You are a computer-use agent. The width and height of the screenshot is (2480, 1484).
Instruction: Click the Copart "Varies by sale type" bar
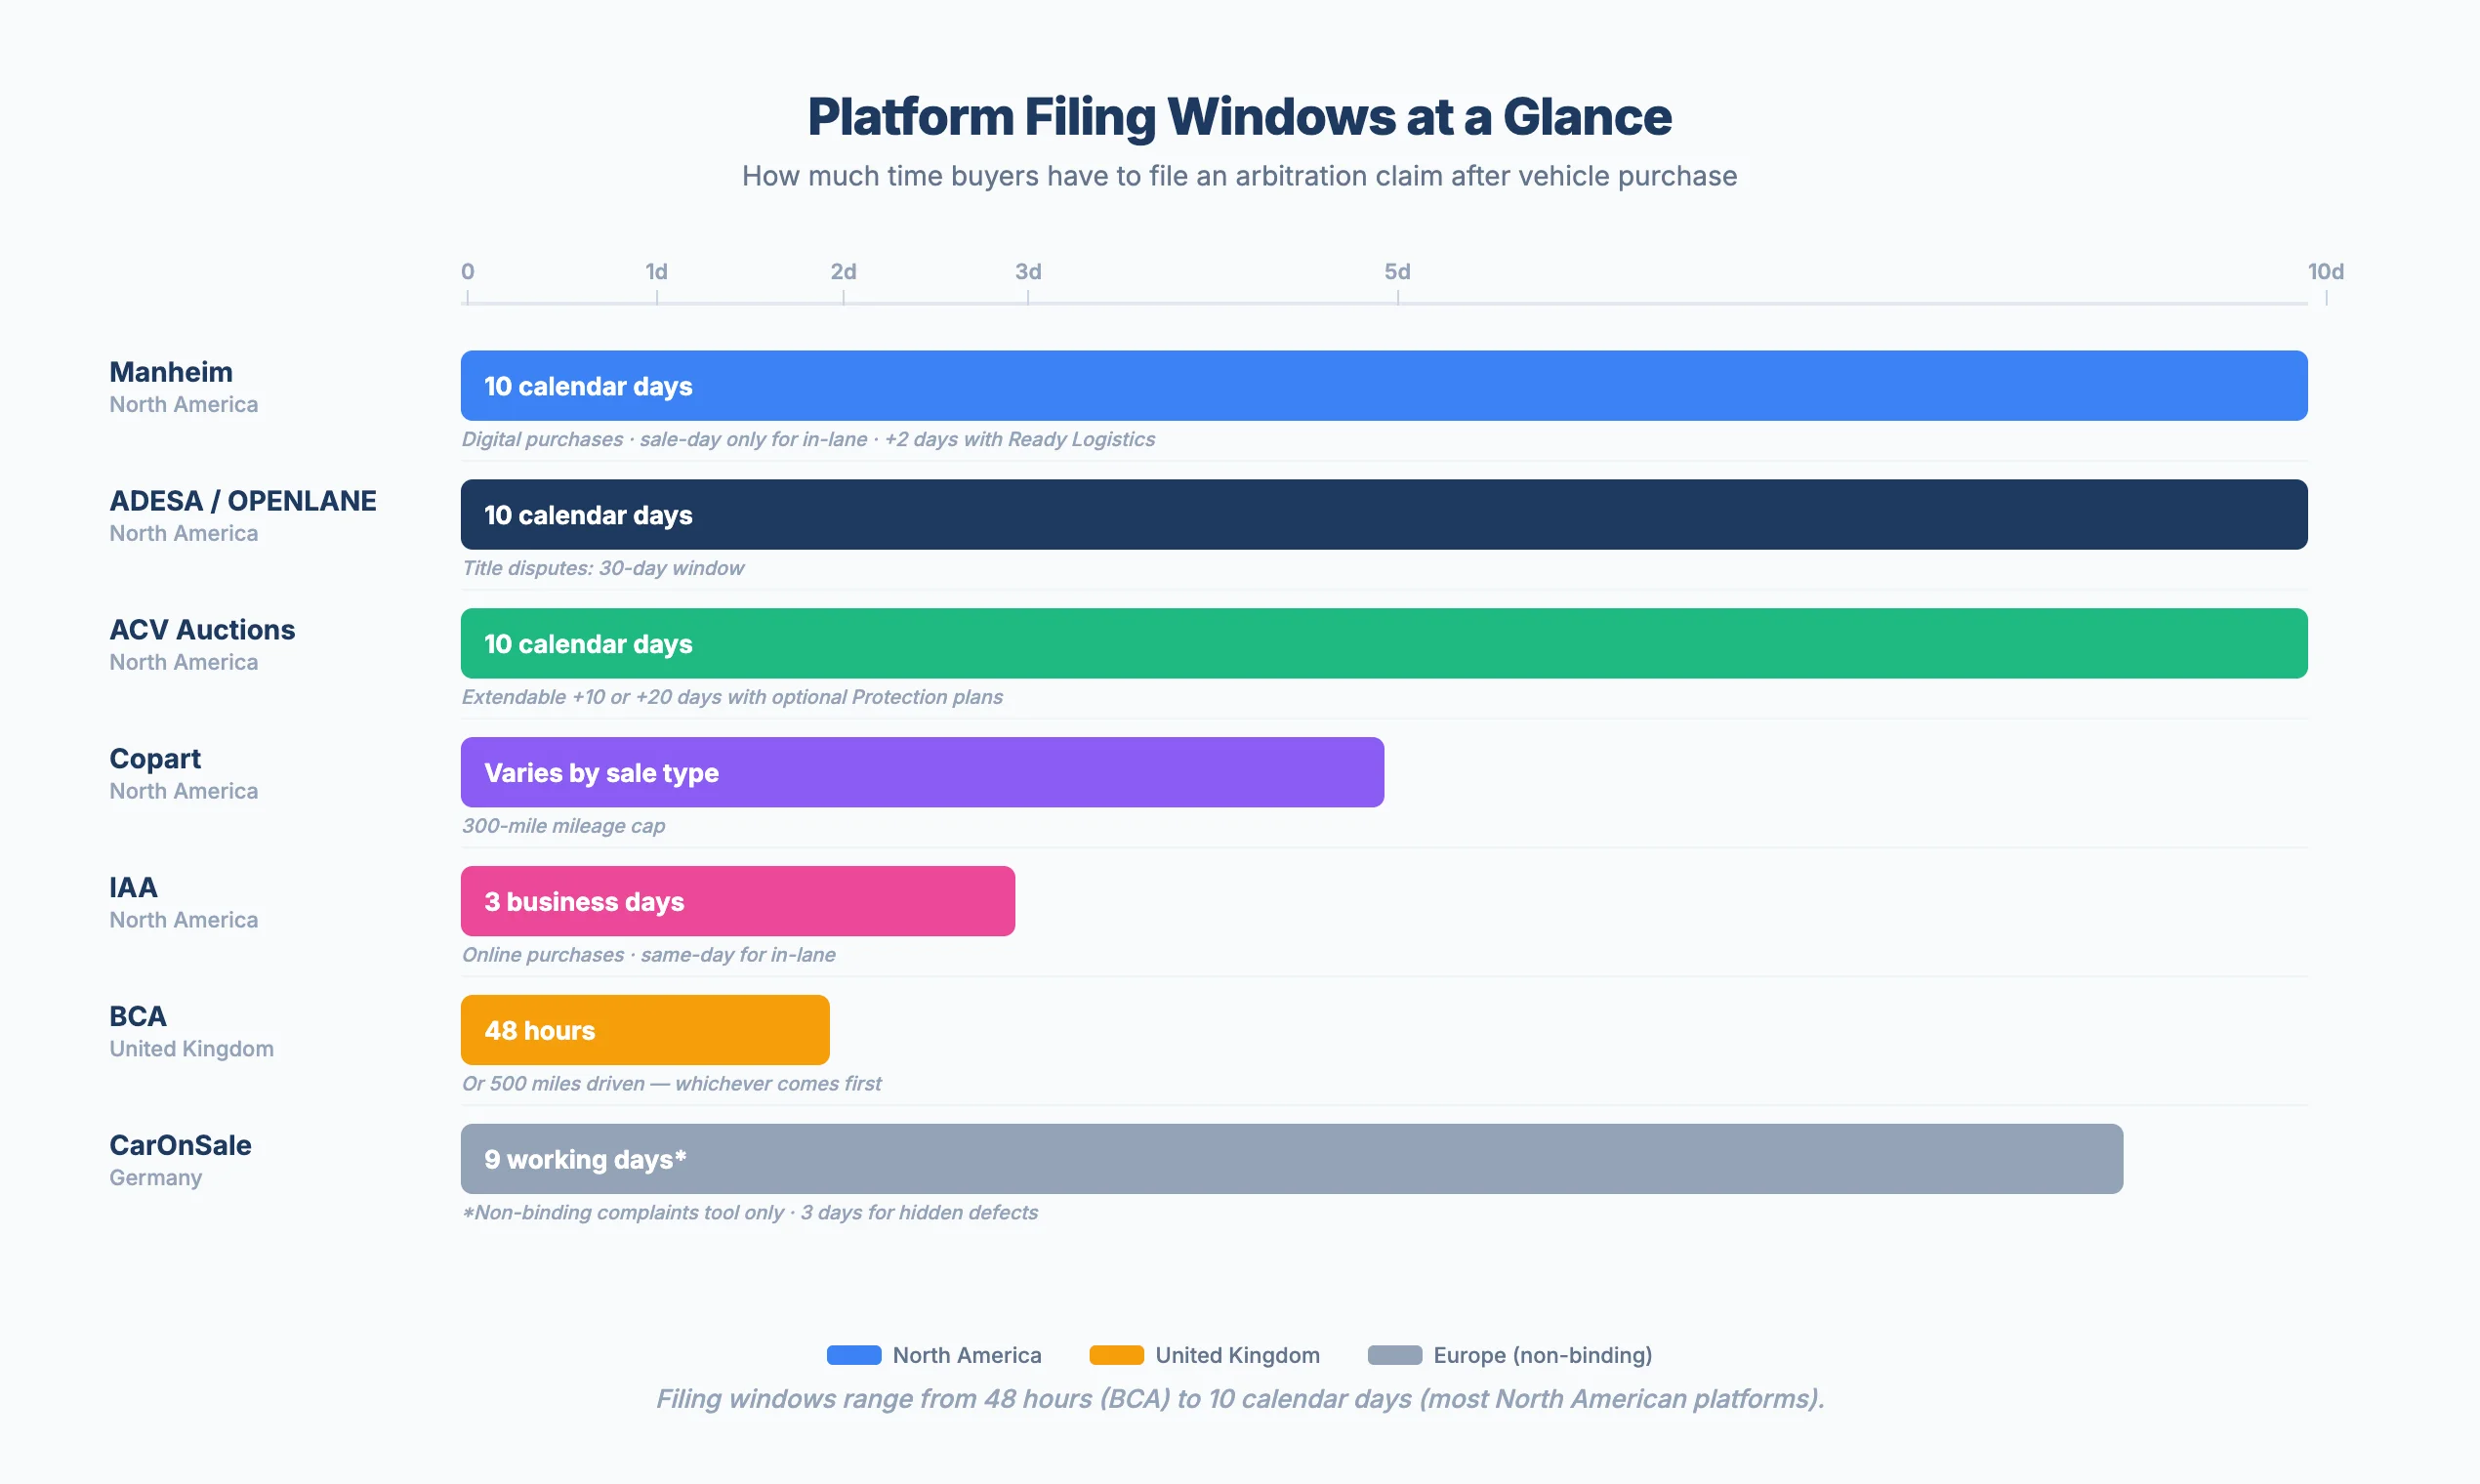[x=920, y=772]
